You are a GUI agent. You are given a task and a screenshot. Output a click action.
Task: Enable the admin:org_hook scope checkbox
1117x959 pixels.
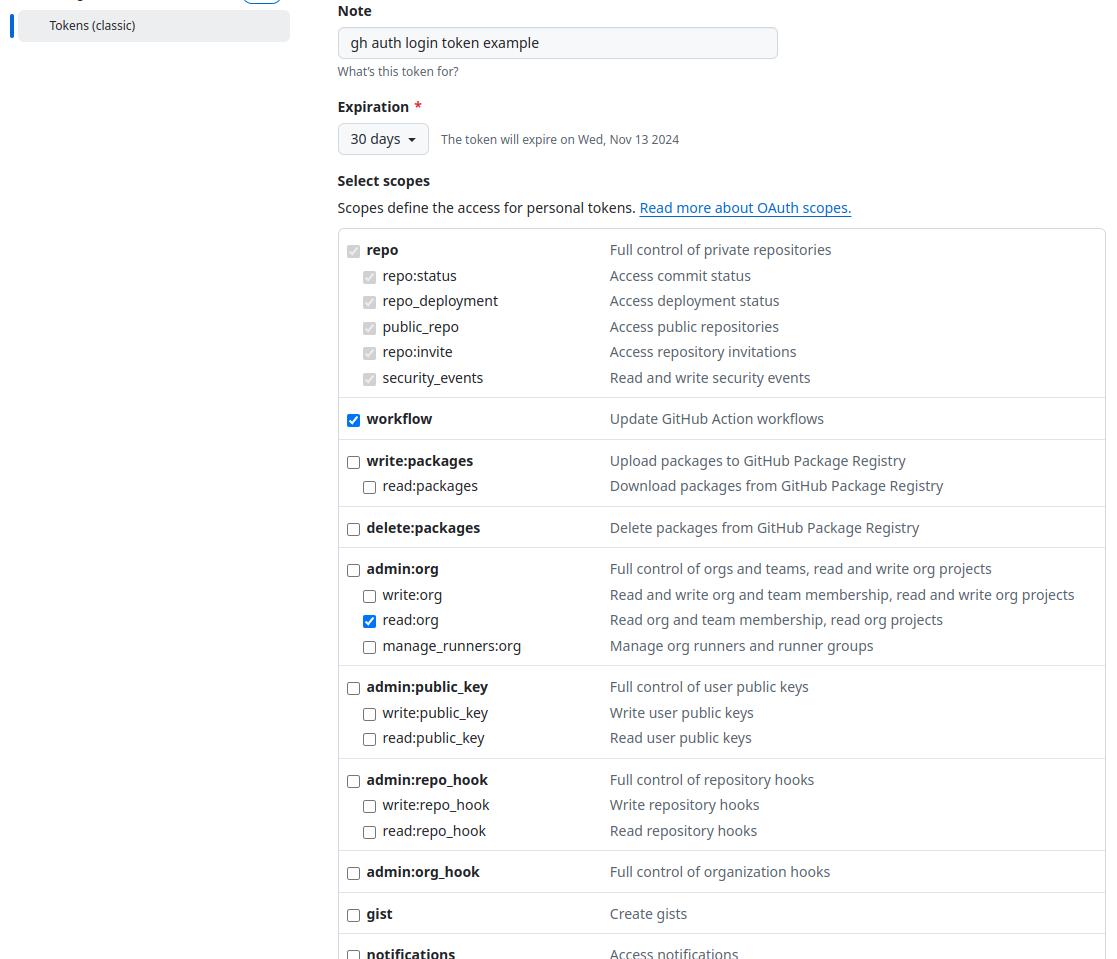[354, 873]
